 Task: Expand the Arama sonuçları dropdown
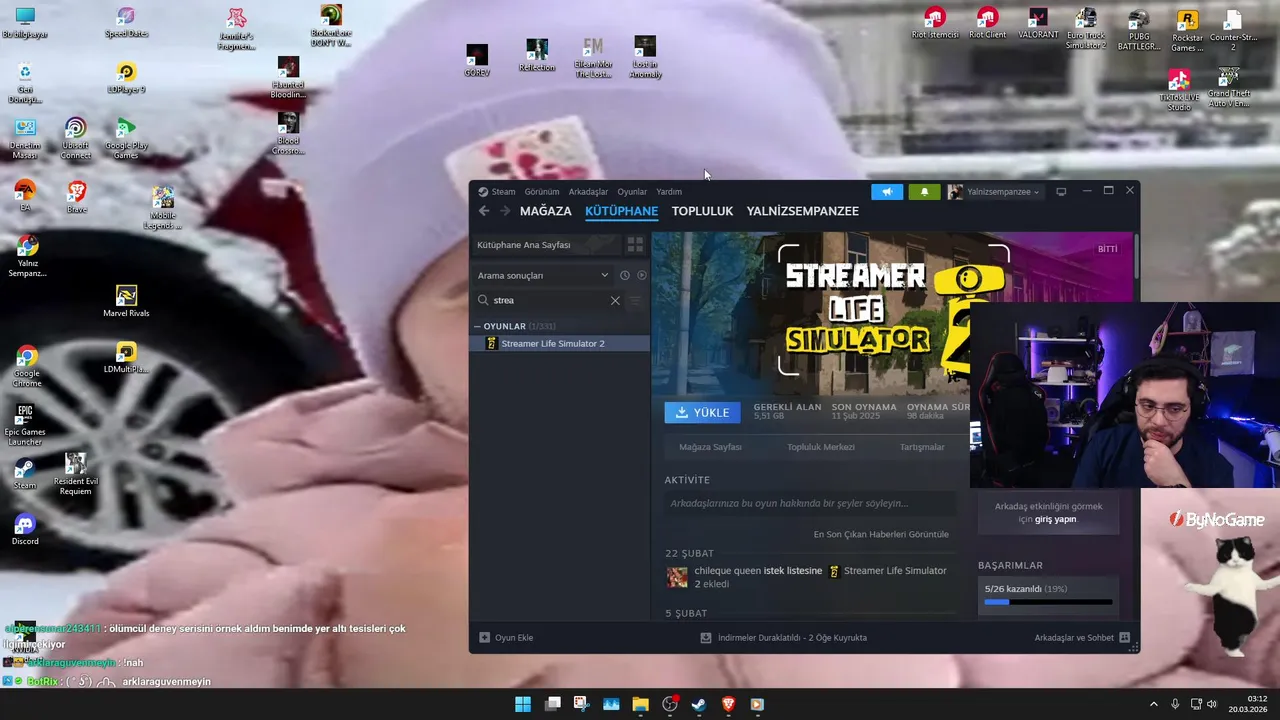tap(543, 275)
